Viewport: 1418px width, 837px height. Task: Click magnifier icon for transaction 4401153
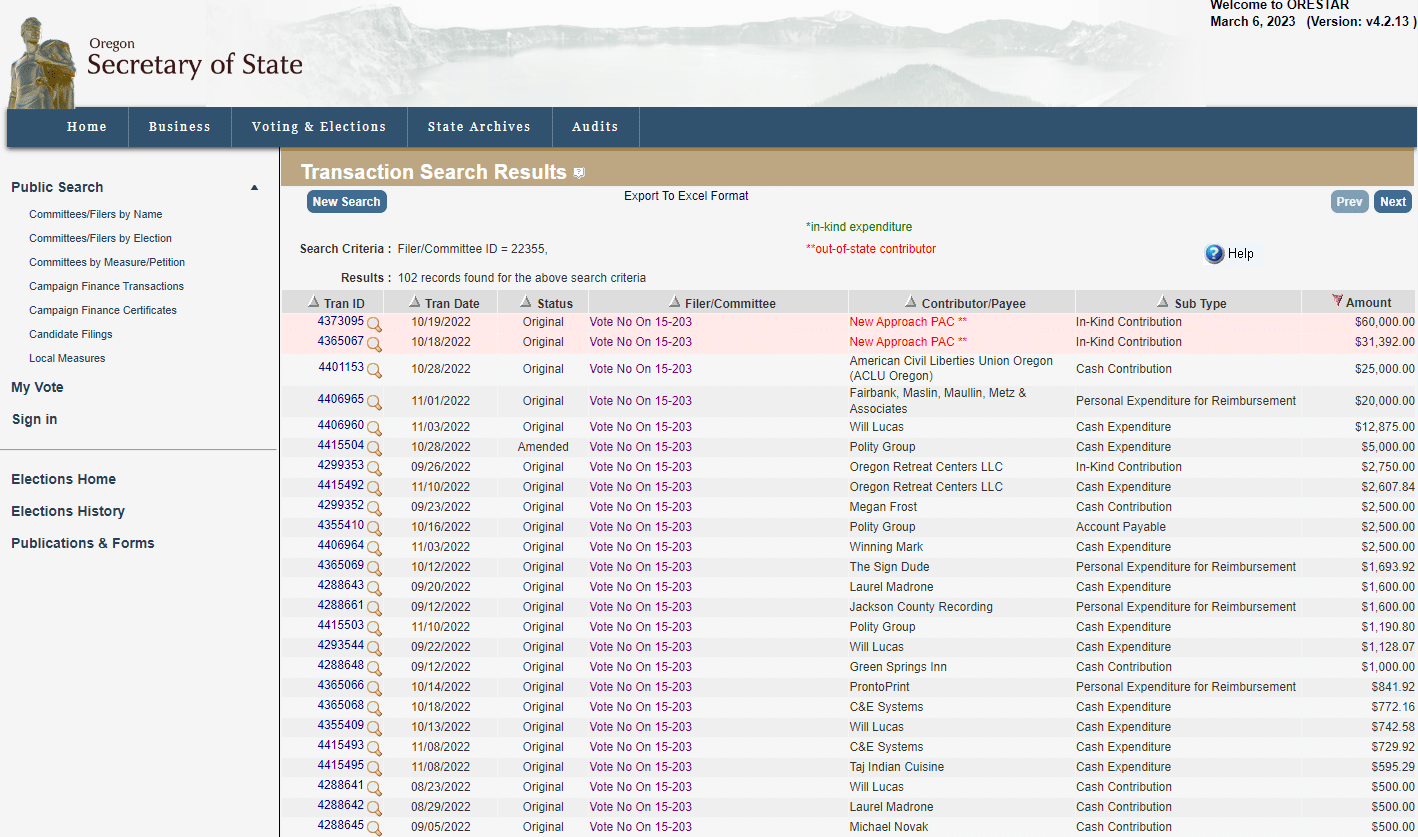pos(374,370)
